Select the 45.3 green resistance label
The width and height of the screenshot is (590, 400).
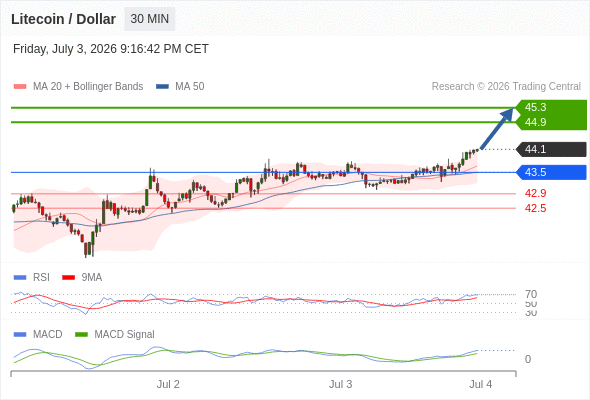tap(552, 107)
